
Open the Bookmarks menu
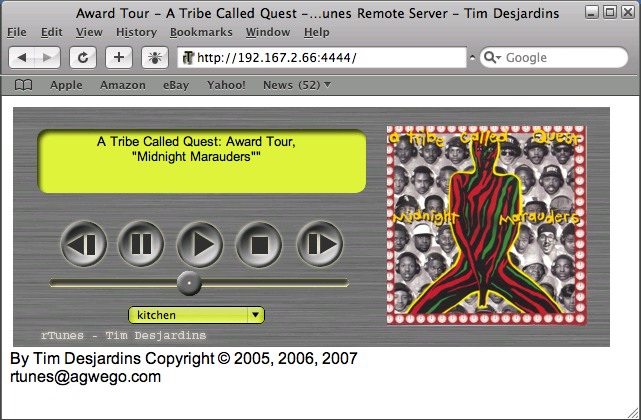tap(201, 32)
